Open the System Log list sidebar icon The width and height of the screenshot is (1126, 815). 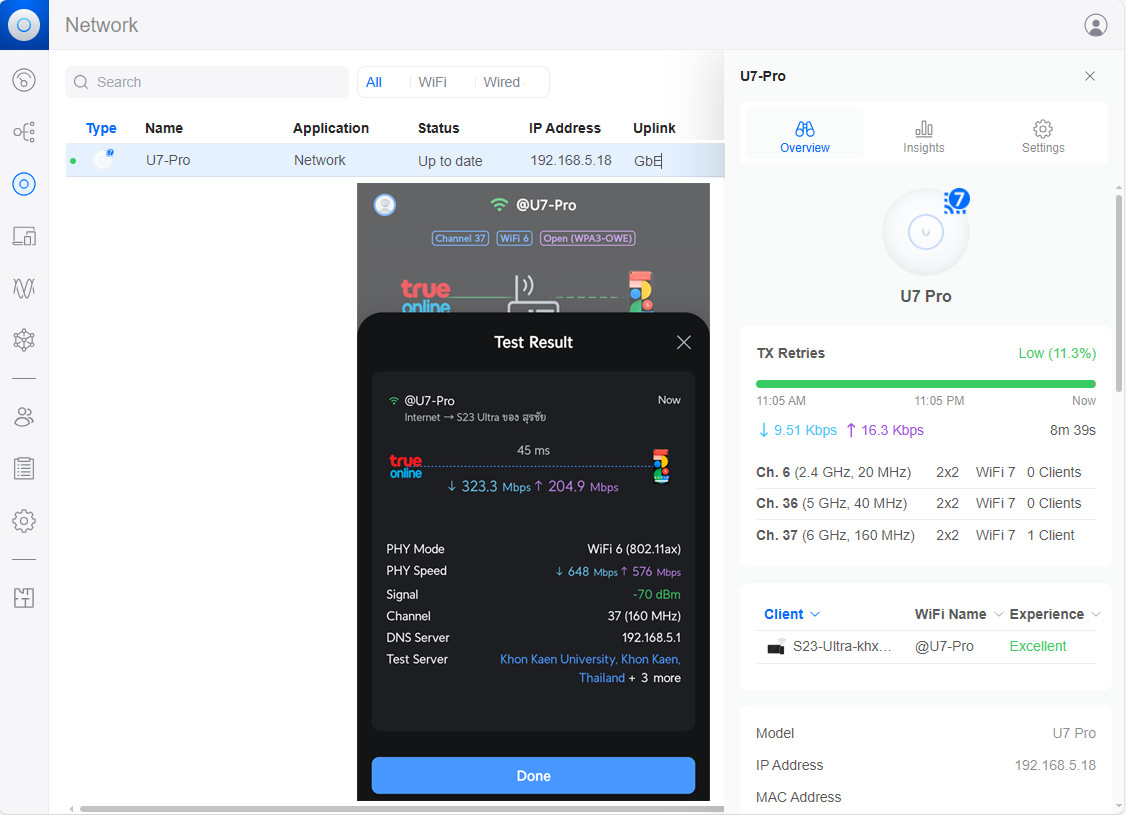24,469
